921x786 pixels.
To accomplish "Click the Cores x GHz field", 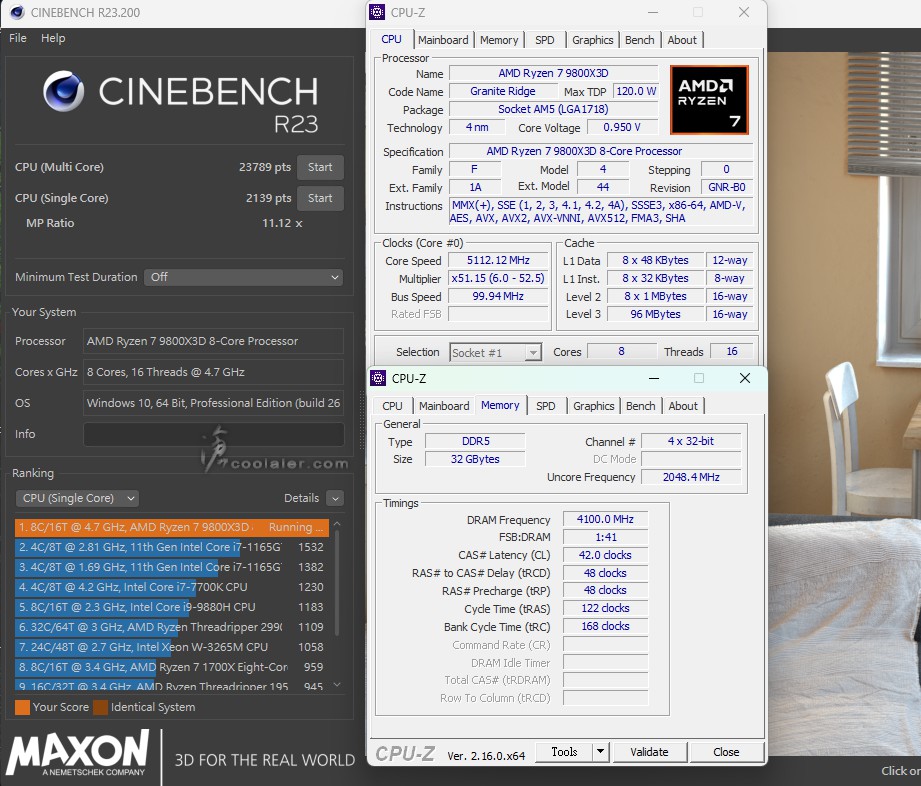I will pos(213,372).
